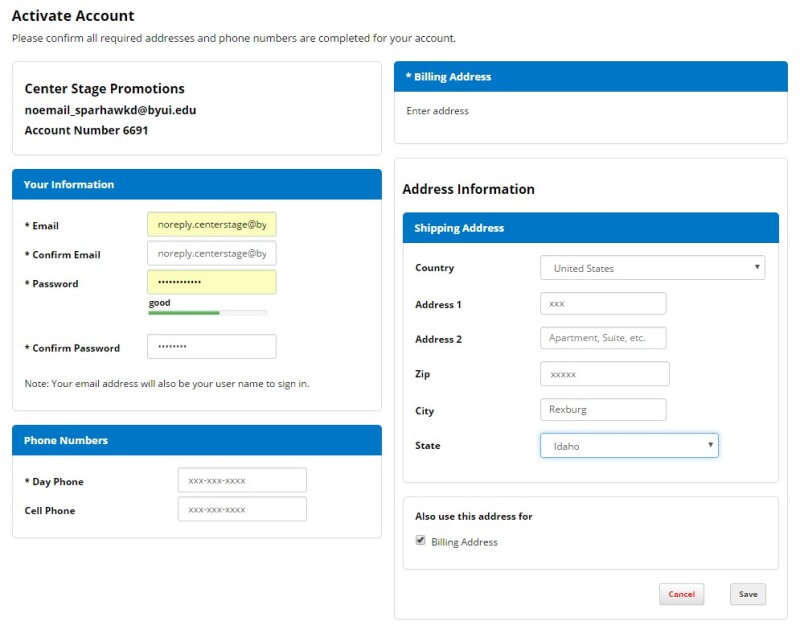This screenshot has width=800, height=630.
Task: Expand the State dropdown showing Idaho
Action: pyautogui.click(x=629, y=446)
